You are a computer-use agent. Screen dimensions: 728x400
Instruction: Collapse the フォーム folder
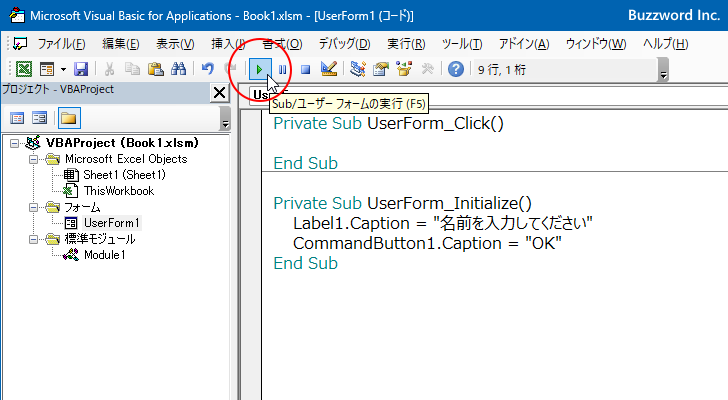point(33,207)
